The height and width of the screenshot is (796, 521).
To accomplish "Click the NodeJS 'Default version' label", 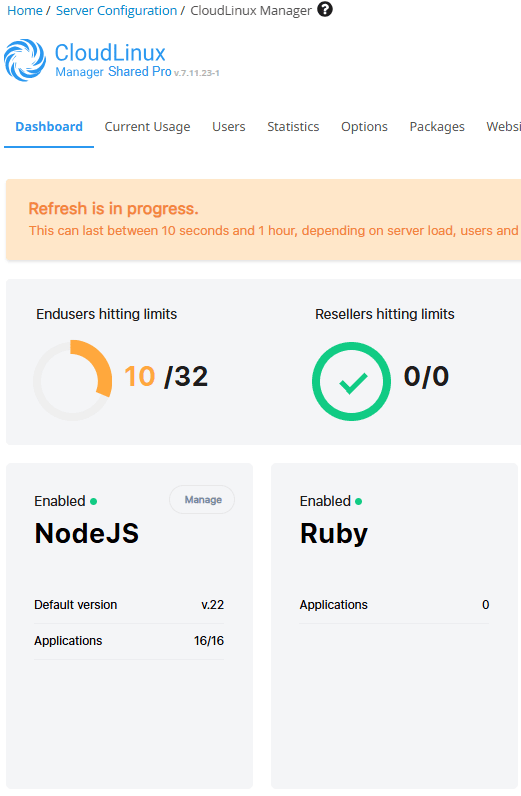I will 76,605.
